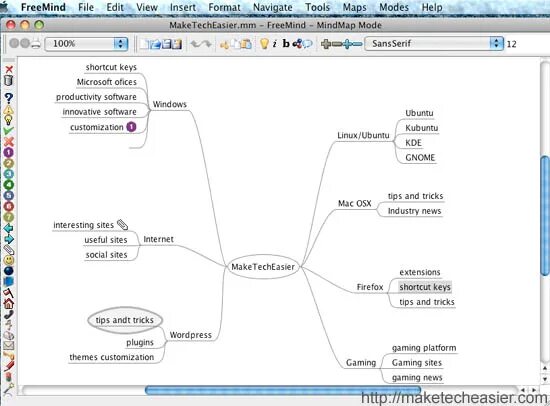Click the red X remove-last-icon button
This screenshot has width=550, height=406.
9,69
